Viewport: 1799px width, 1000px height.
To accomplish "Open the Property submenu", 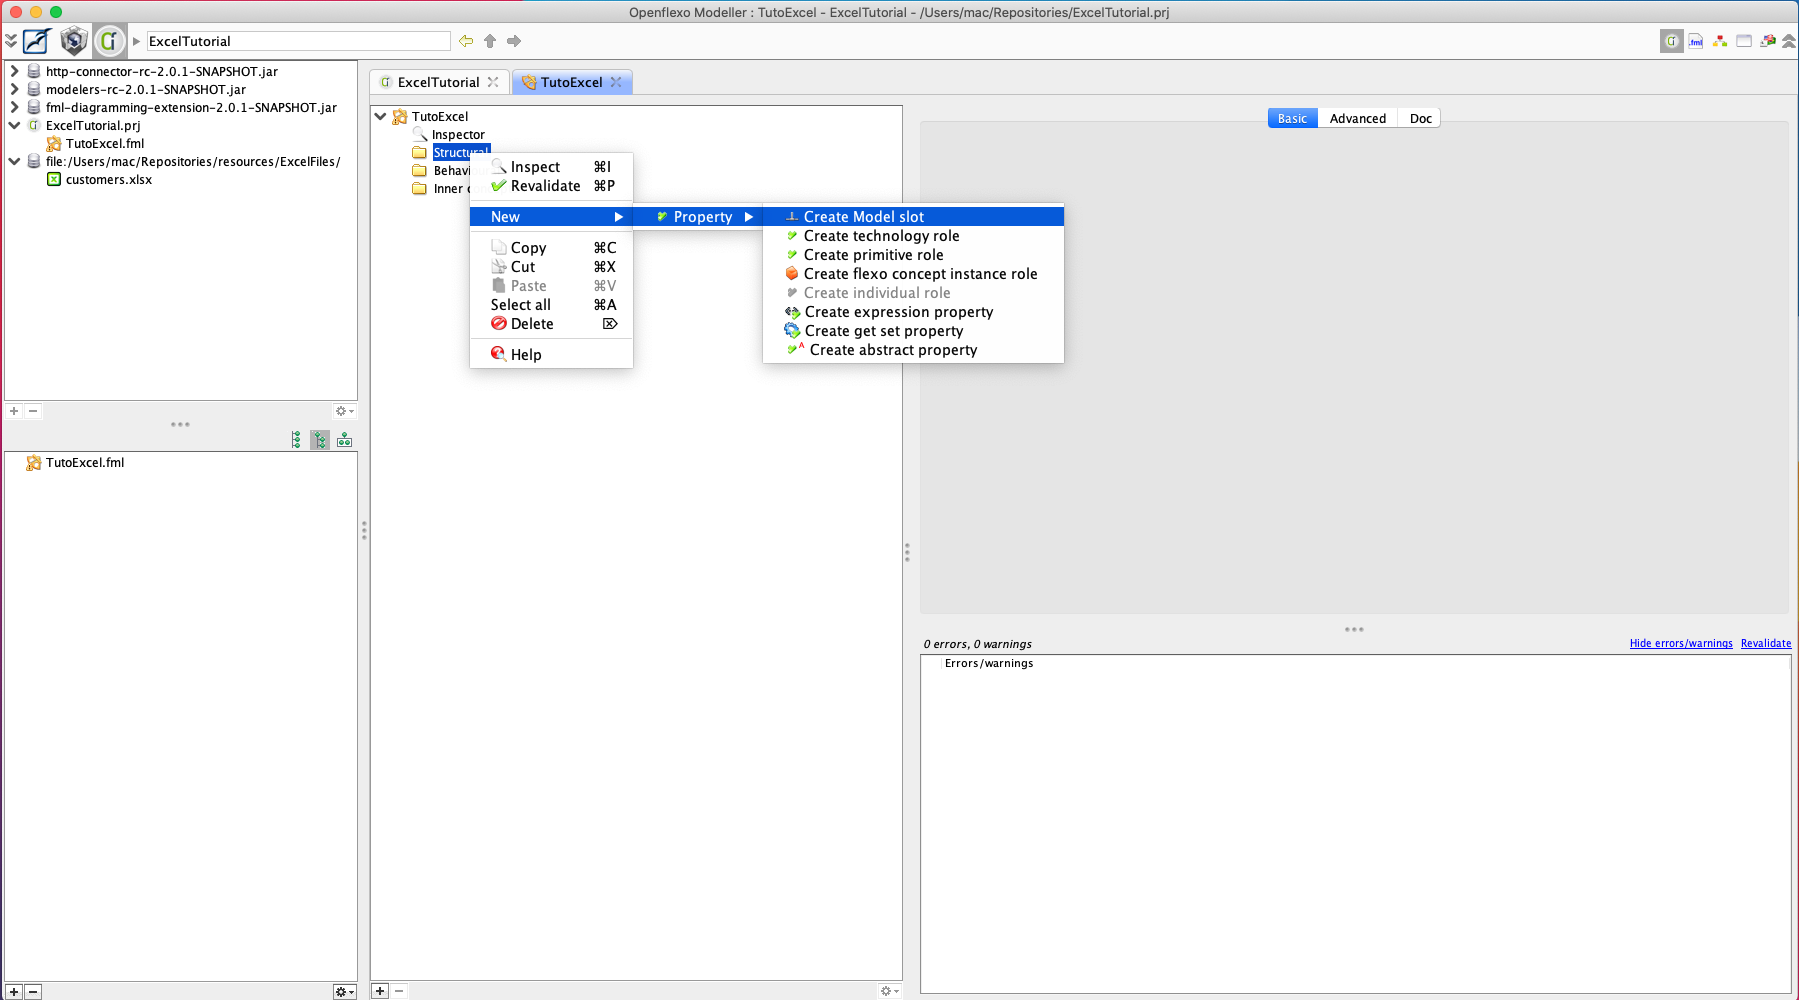I will coord(697,217).
